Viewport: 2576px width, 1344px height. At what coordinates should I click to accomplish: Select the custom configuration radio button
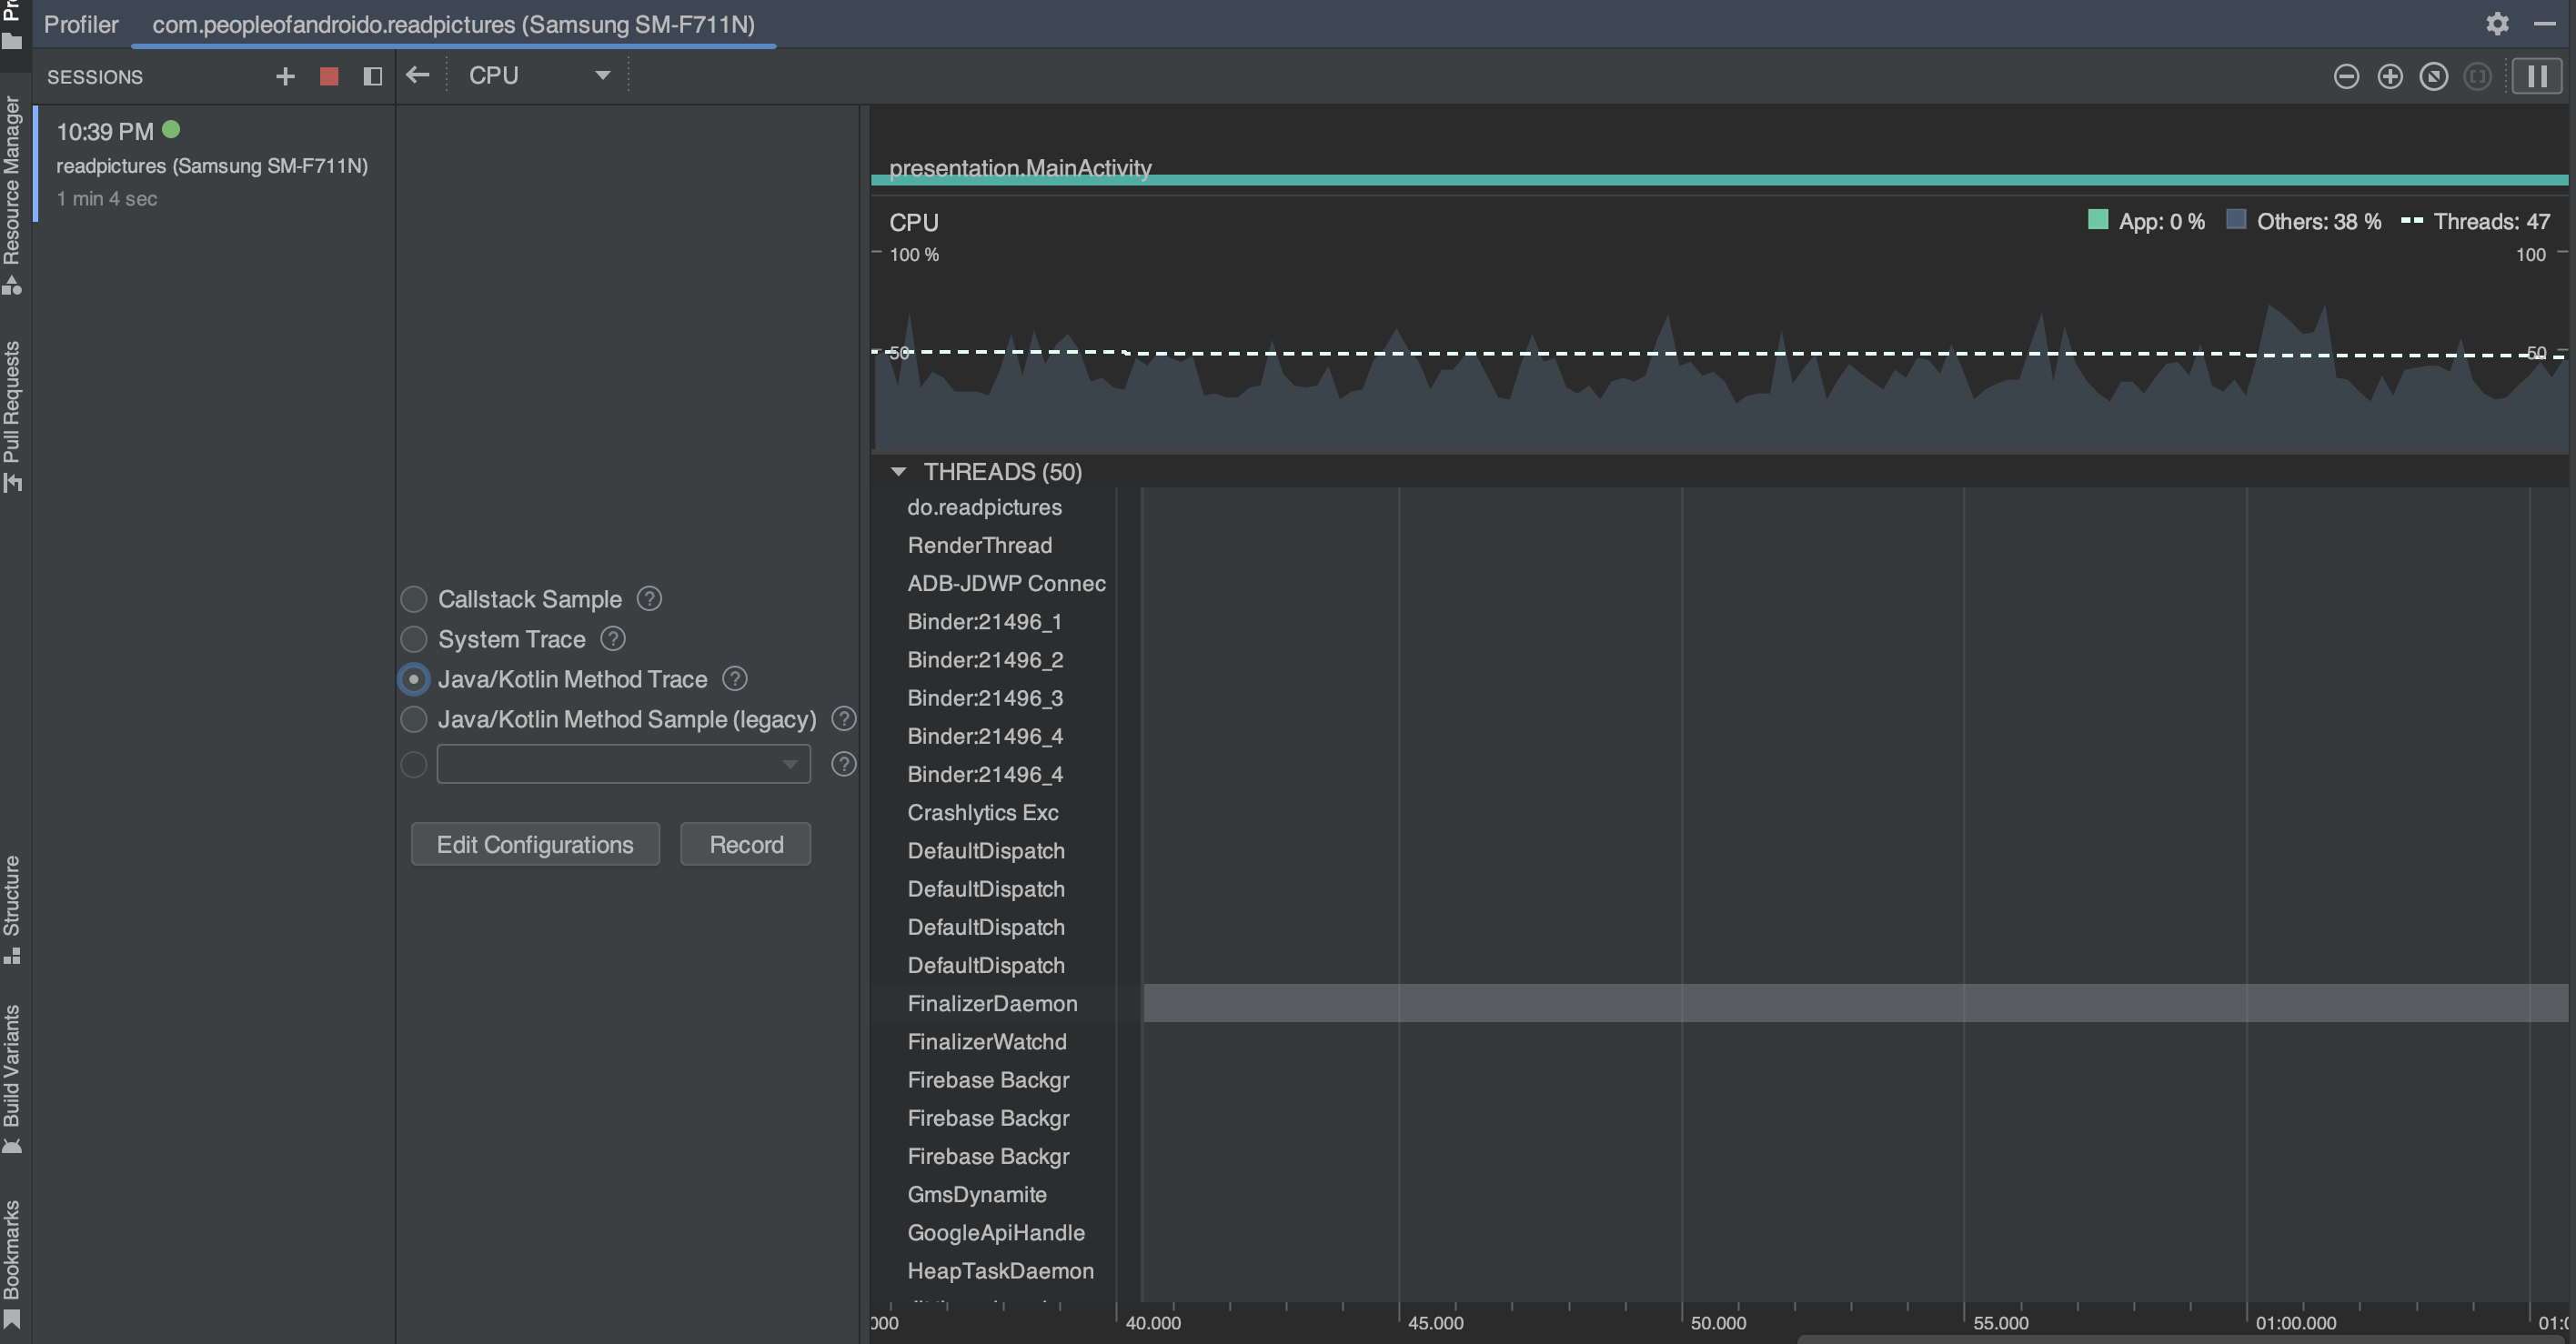[x=414, y=765]
